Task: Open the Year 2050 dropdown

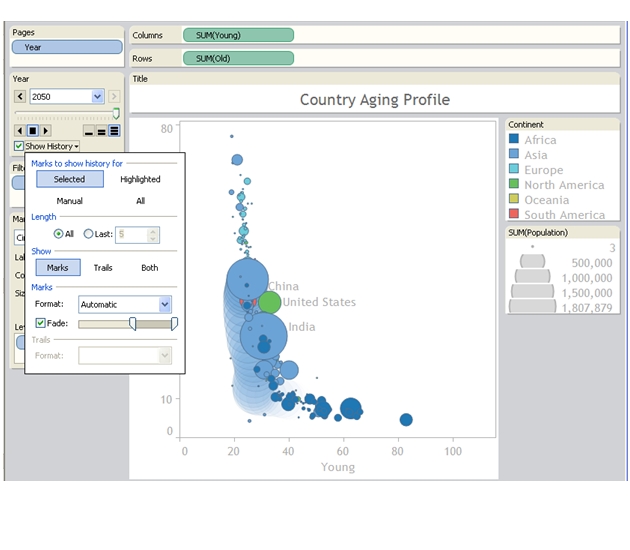Action: point(98,96)
